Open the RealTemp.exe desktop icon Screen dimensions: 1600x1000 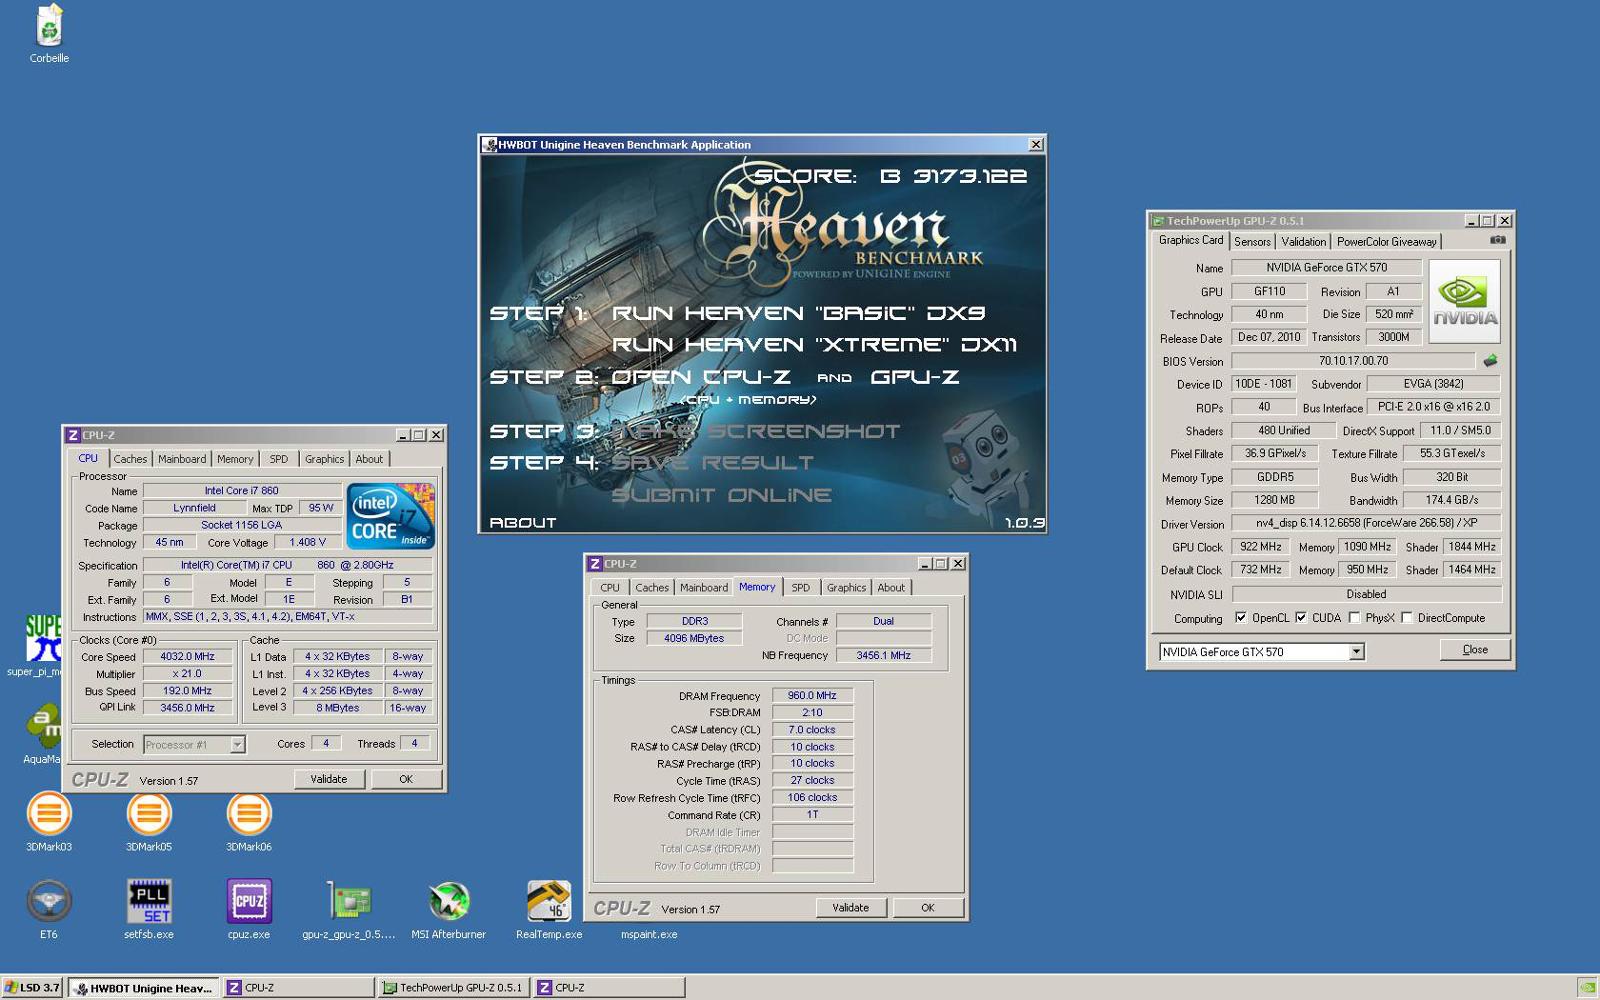coord(549,902)
